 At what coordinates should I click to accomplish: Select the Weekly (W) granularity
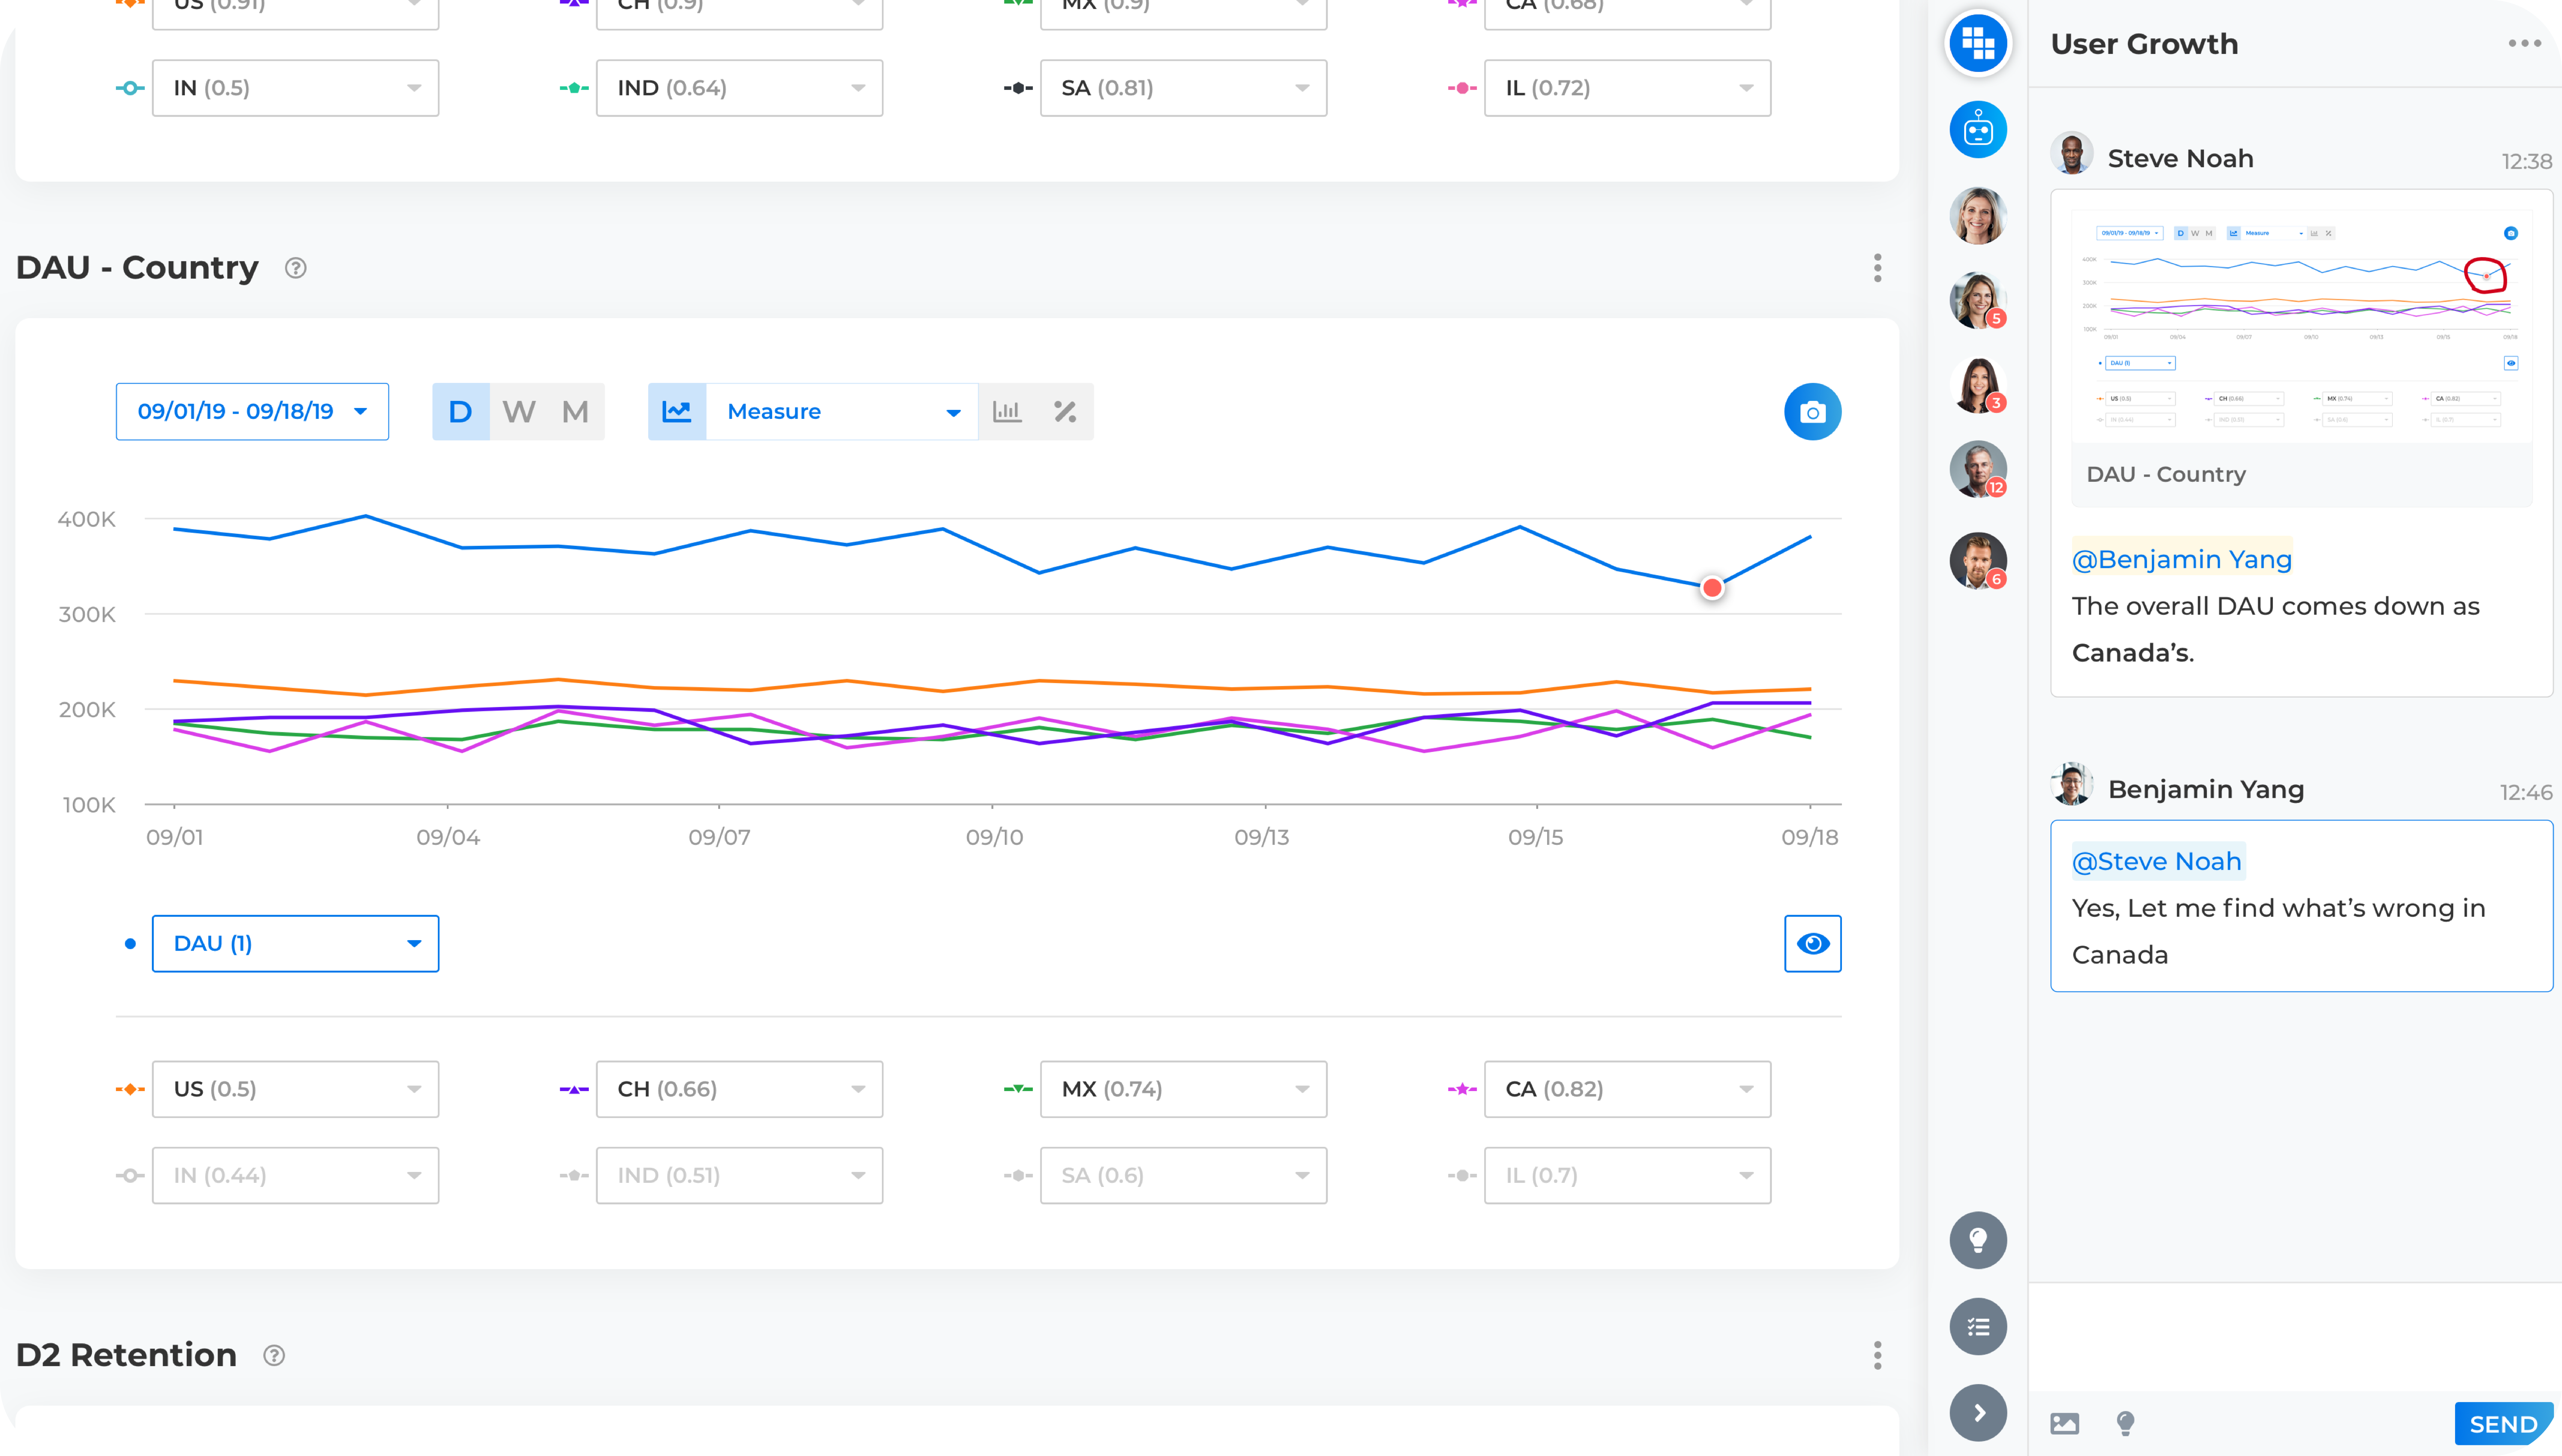click(519, 412)
